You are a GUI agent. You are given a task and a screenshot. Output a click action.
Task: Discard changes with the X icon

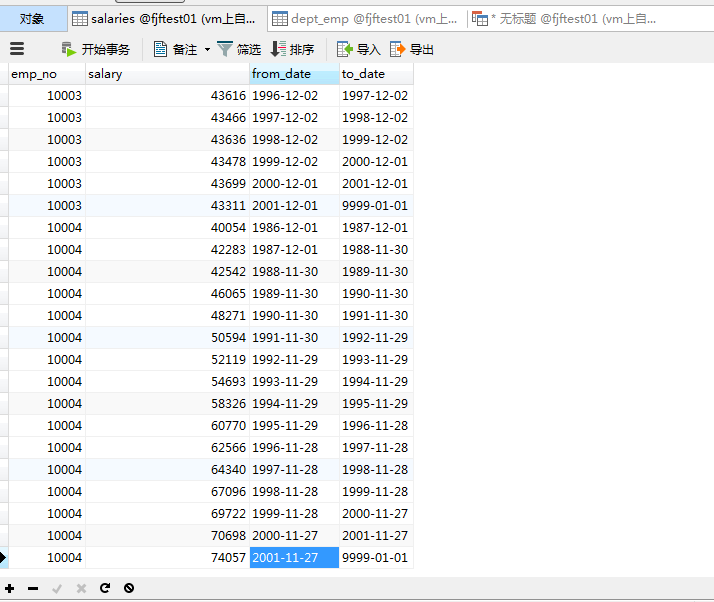(81, 588)
